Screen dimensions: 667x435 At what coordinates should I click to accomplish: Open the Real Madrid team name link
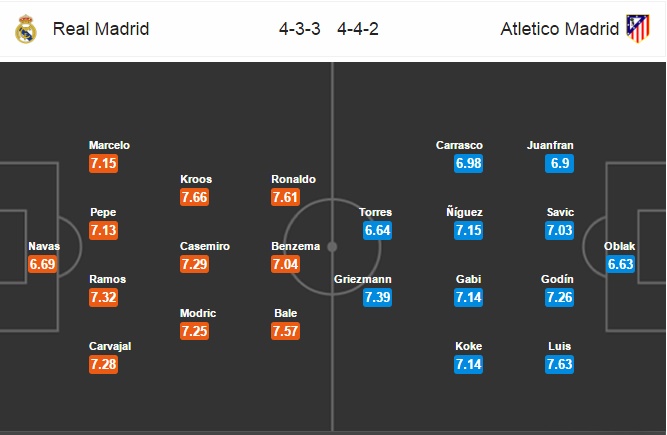pyautogui.click(x=101, y=29)
